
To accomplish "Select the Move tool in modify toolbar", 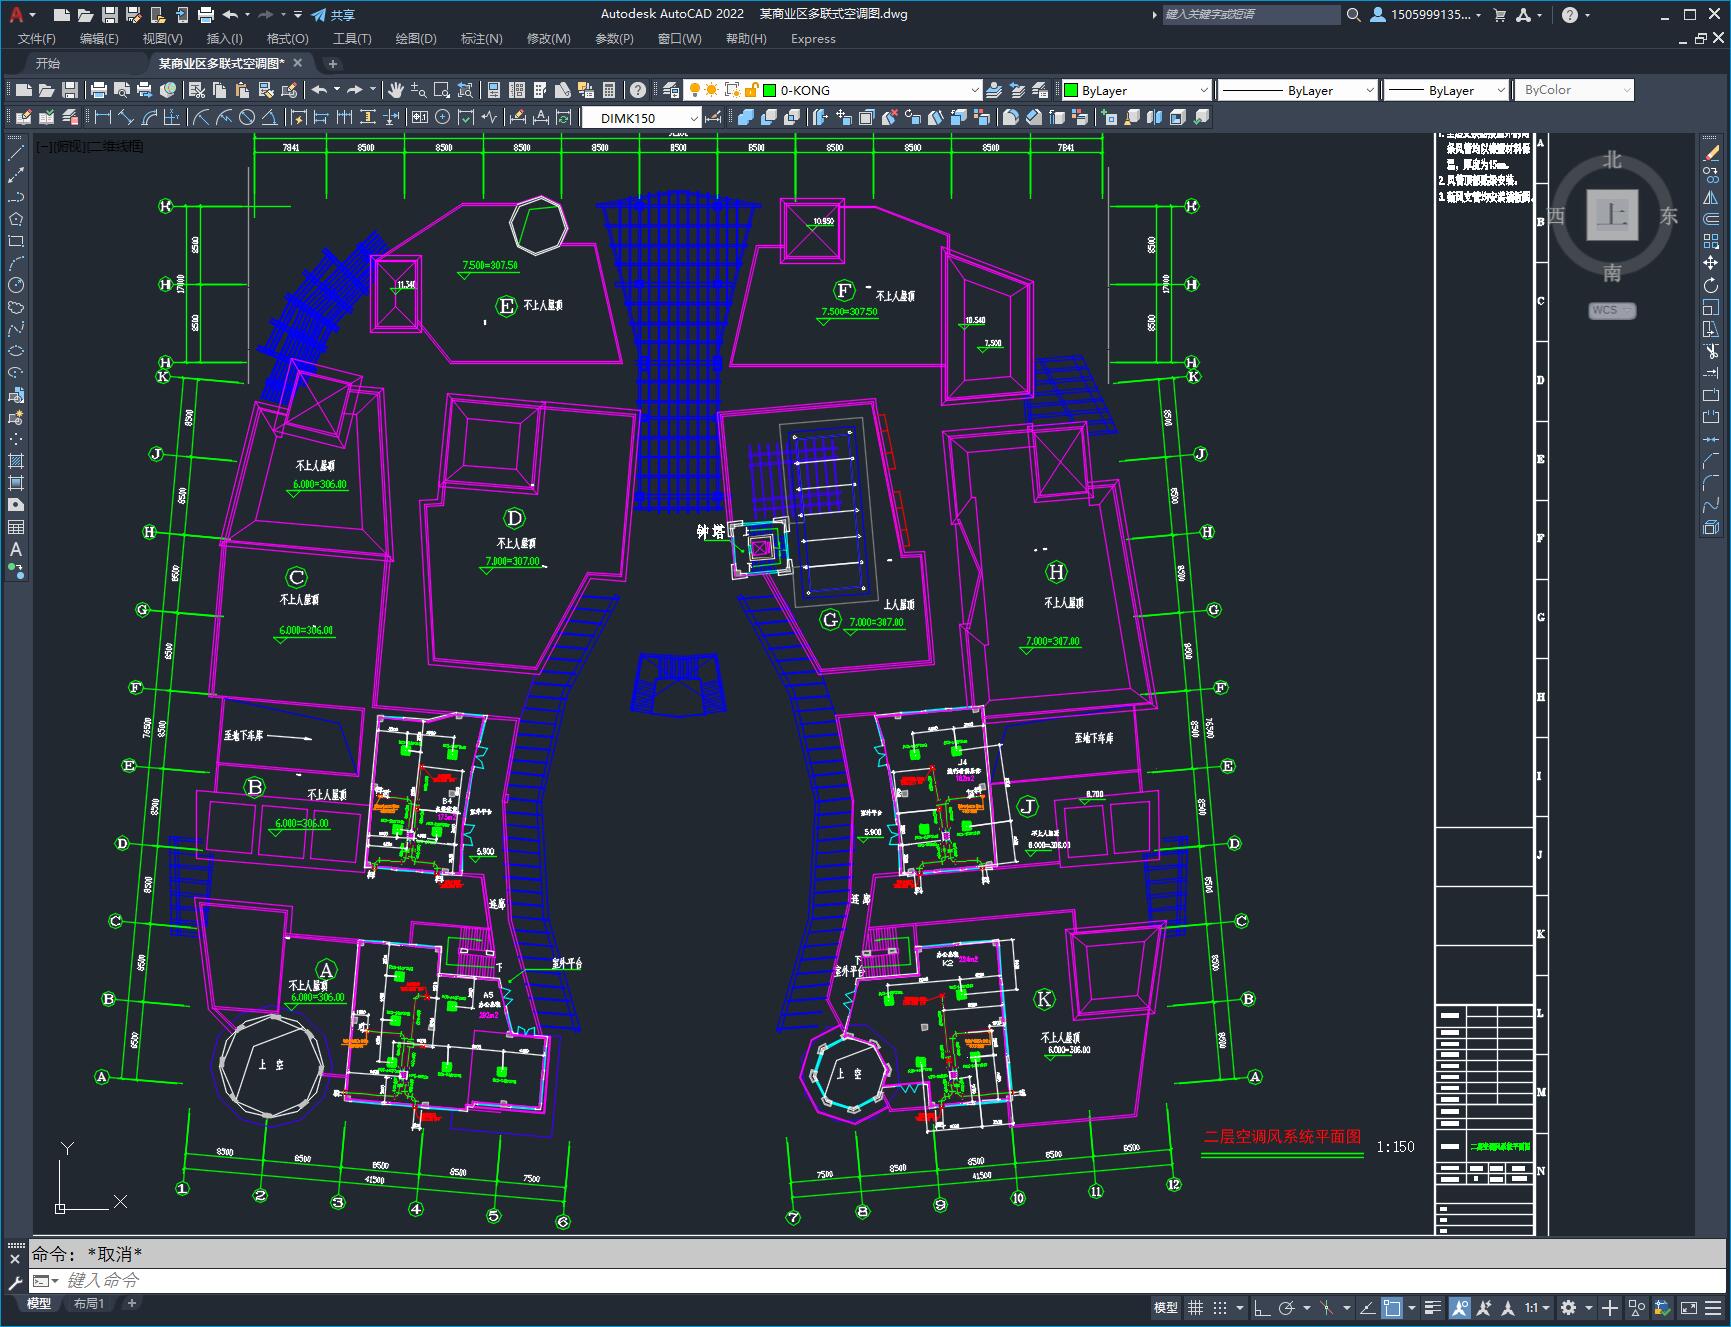I will tap(1711, 263).
